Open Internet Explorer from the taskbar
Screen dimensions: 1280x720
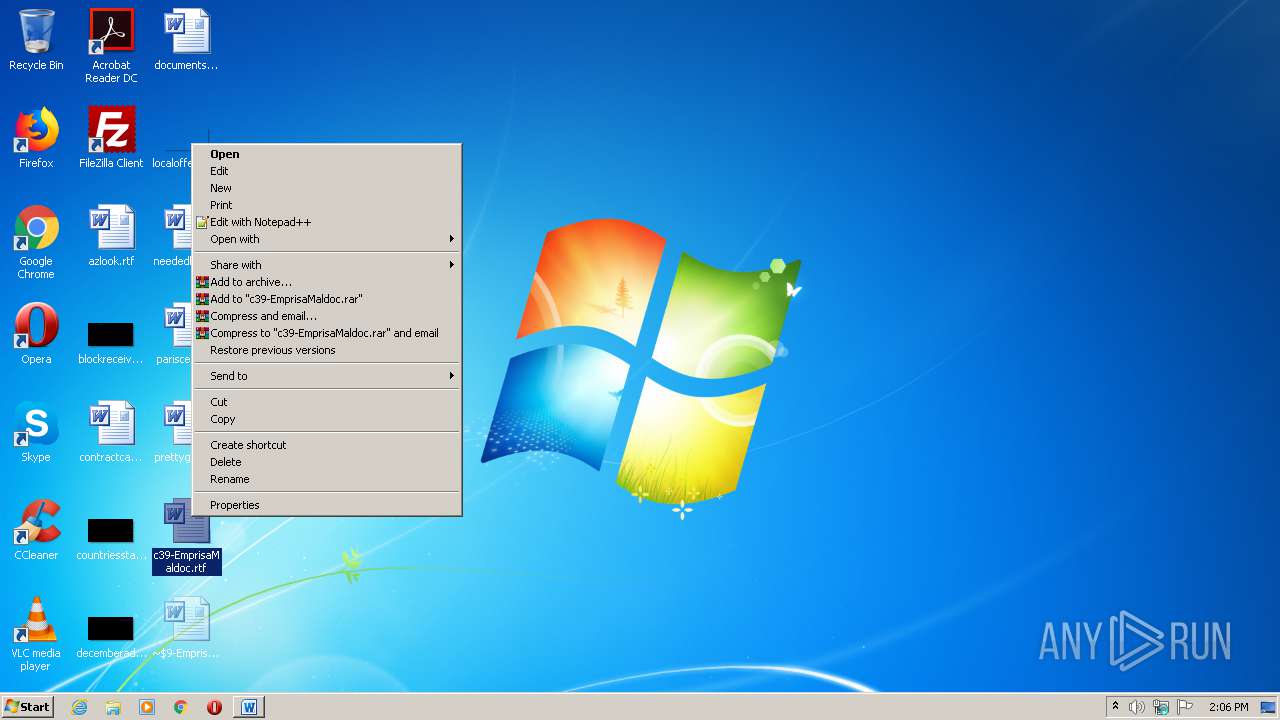79,707
